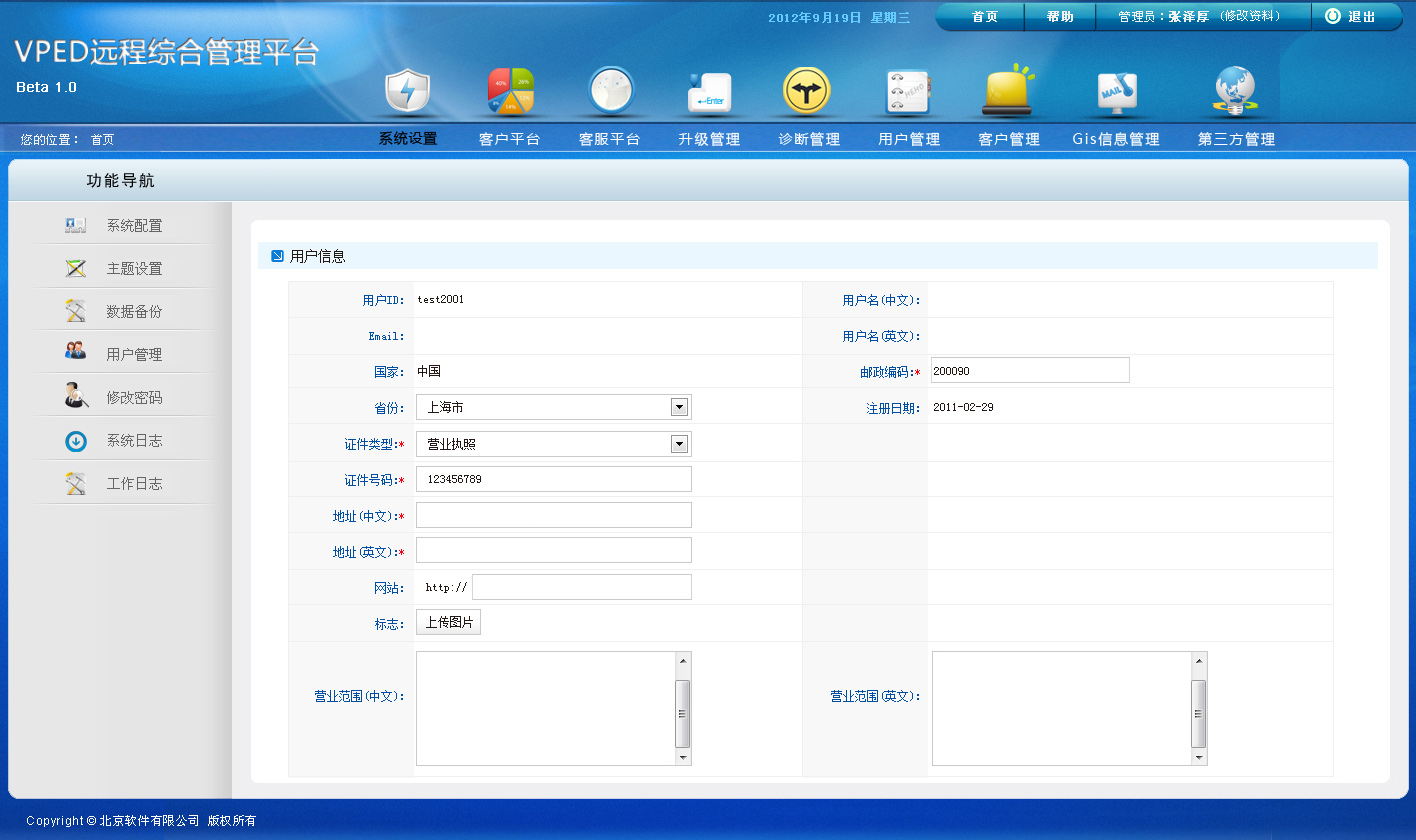Focus the 邮政编码 field containing 200090
Viewport: 1416px width, 840px height.
tap(1030, 370)
